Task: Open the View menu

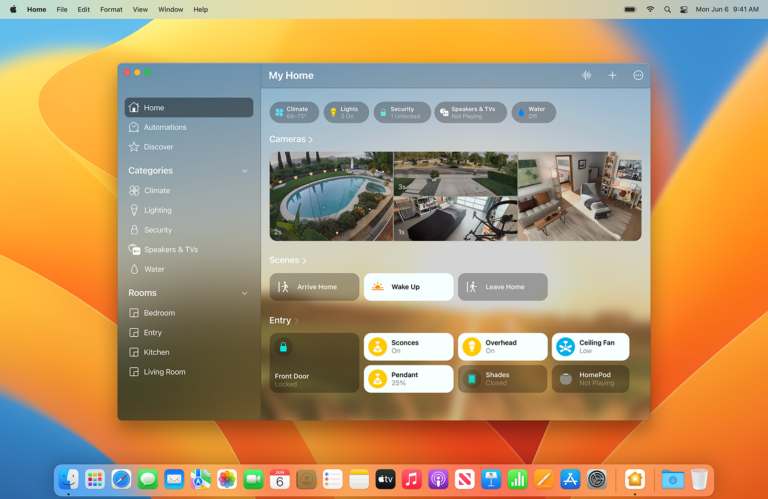Action: tap(140, 9)
